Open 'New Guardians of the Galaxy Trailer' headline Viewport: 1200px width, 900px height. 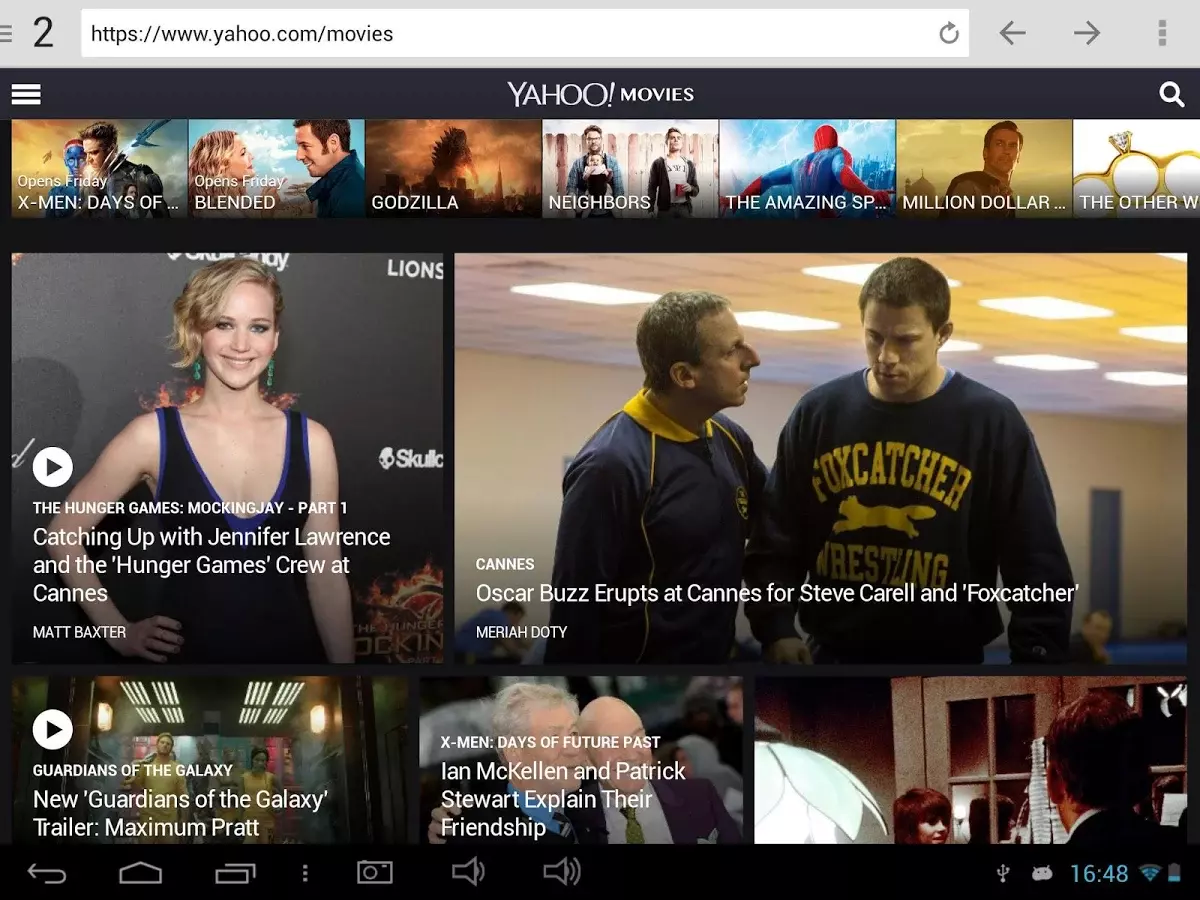tap(181, 813)
